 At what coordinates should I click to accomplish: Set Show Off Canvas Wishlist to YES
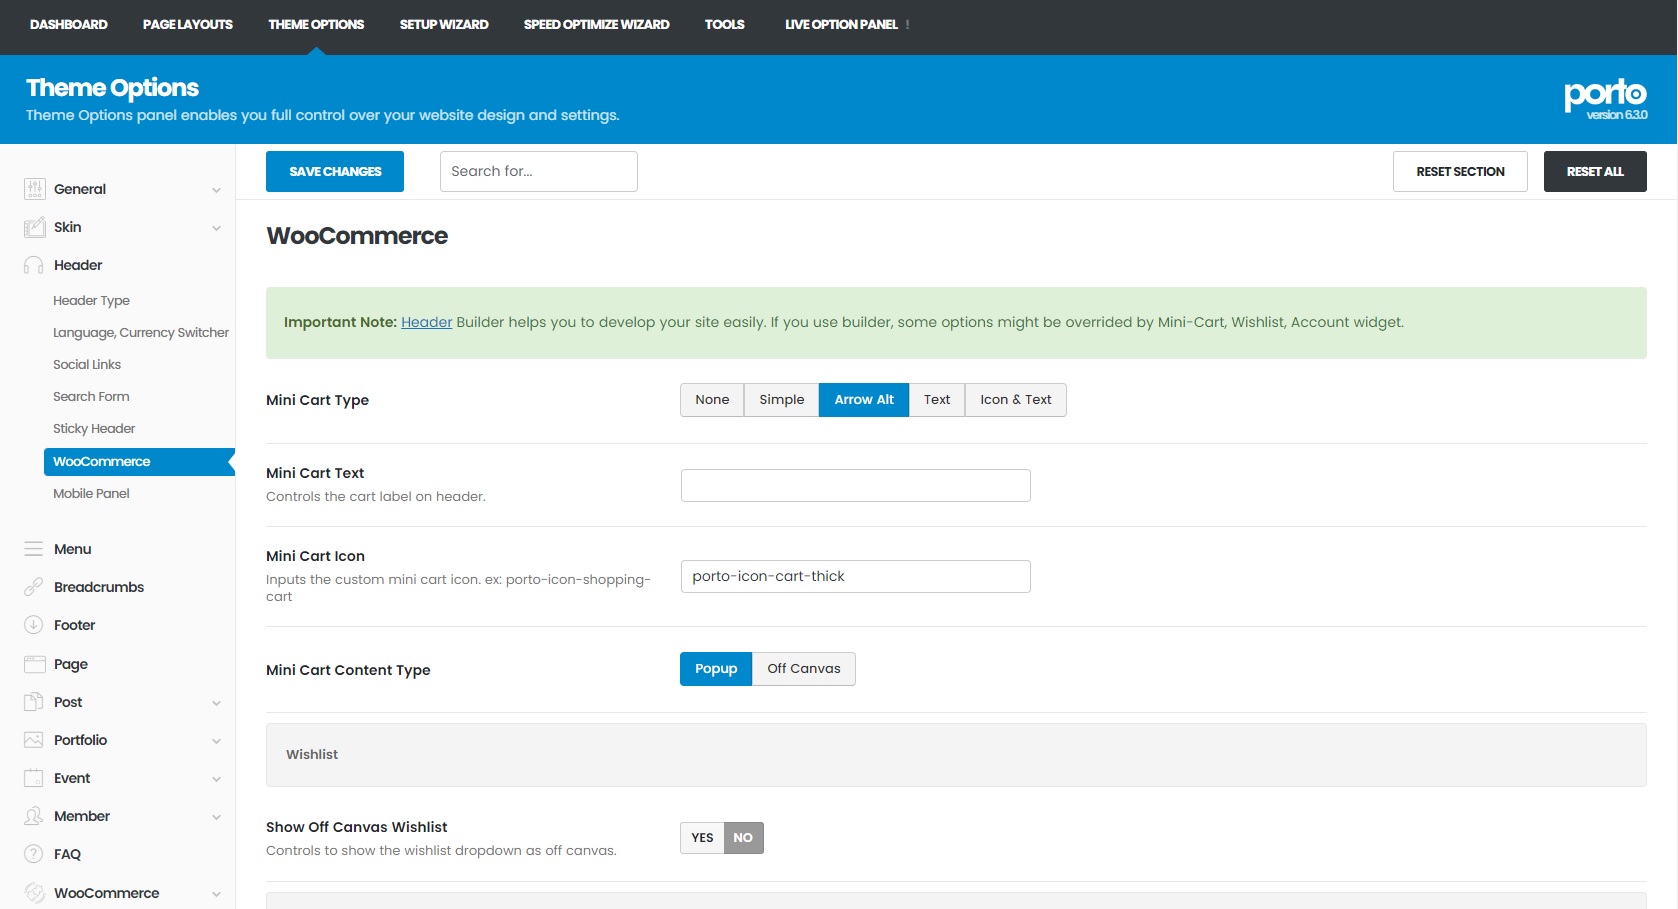tap(701, 838)
